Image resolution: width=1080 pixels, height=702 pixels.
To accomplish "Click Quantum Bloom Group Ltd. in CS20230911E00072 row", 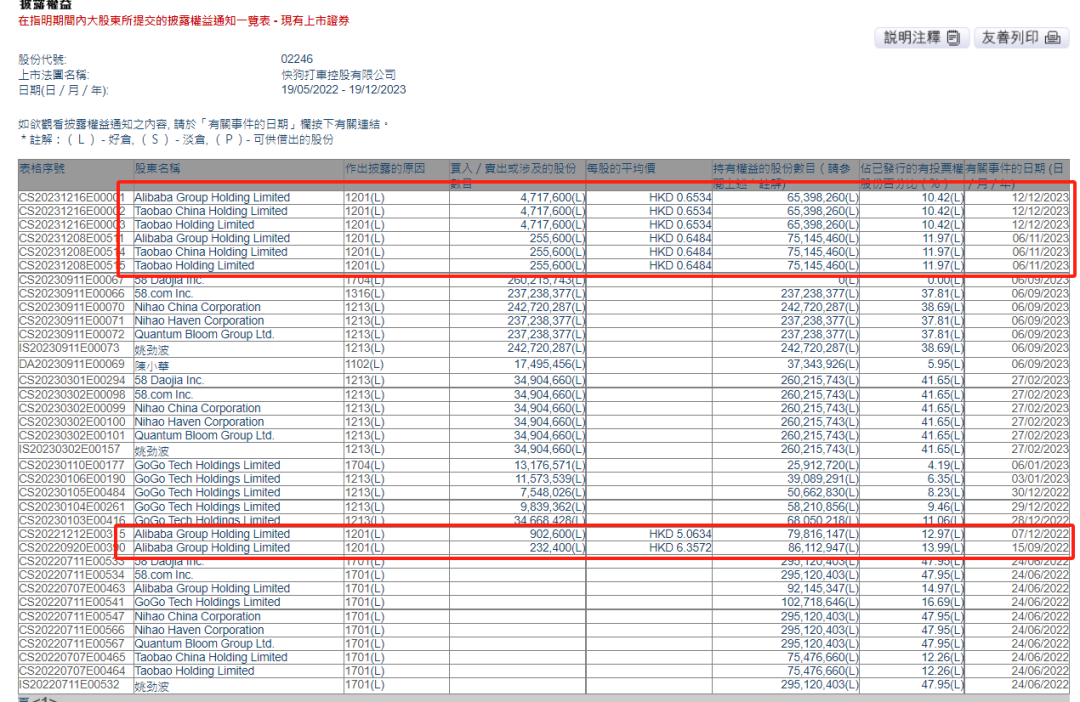I will tap(204, 335).
